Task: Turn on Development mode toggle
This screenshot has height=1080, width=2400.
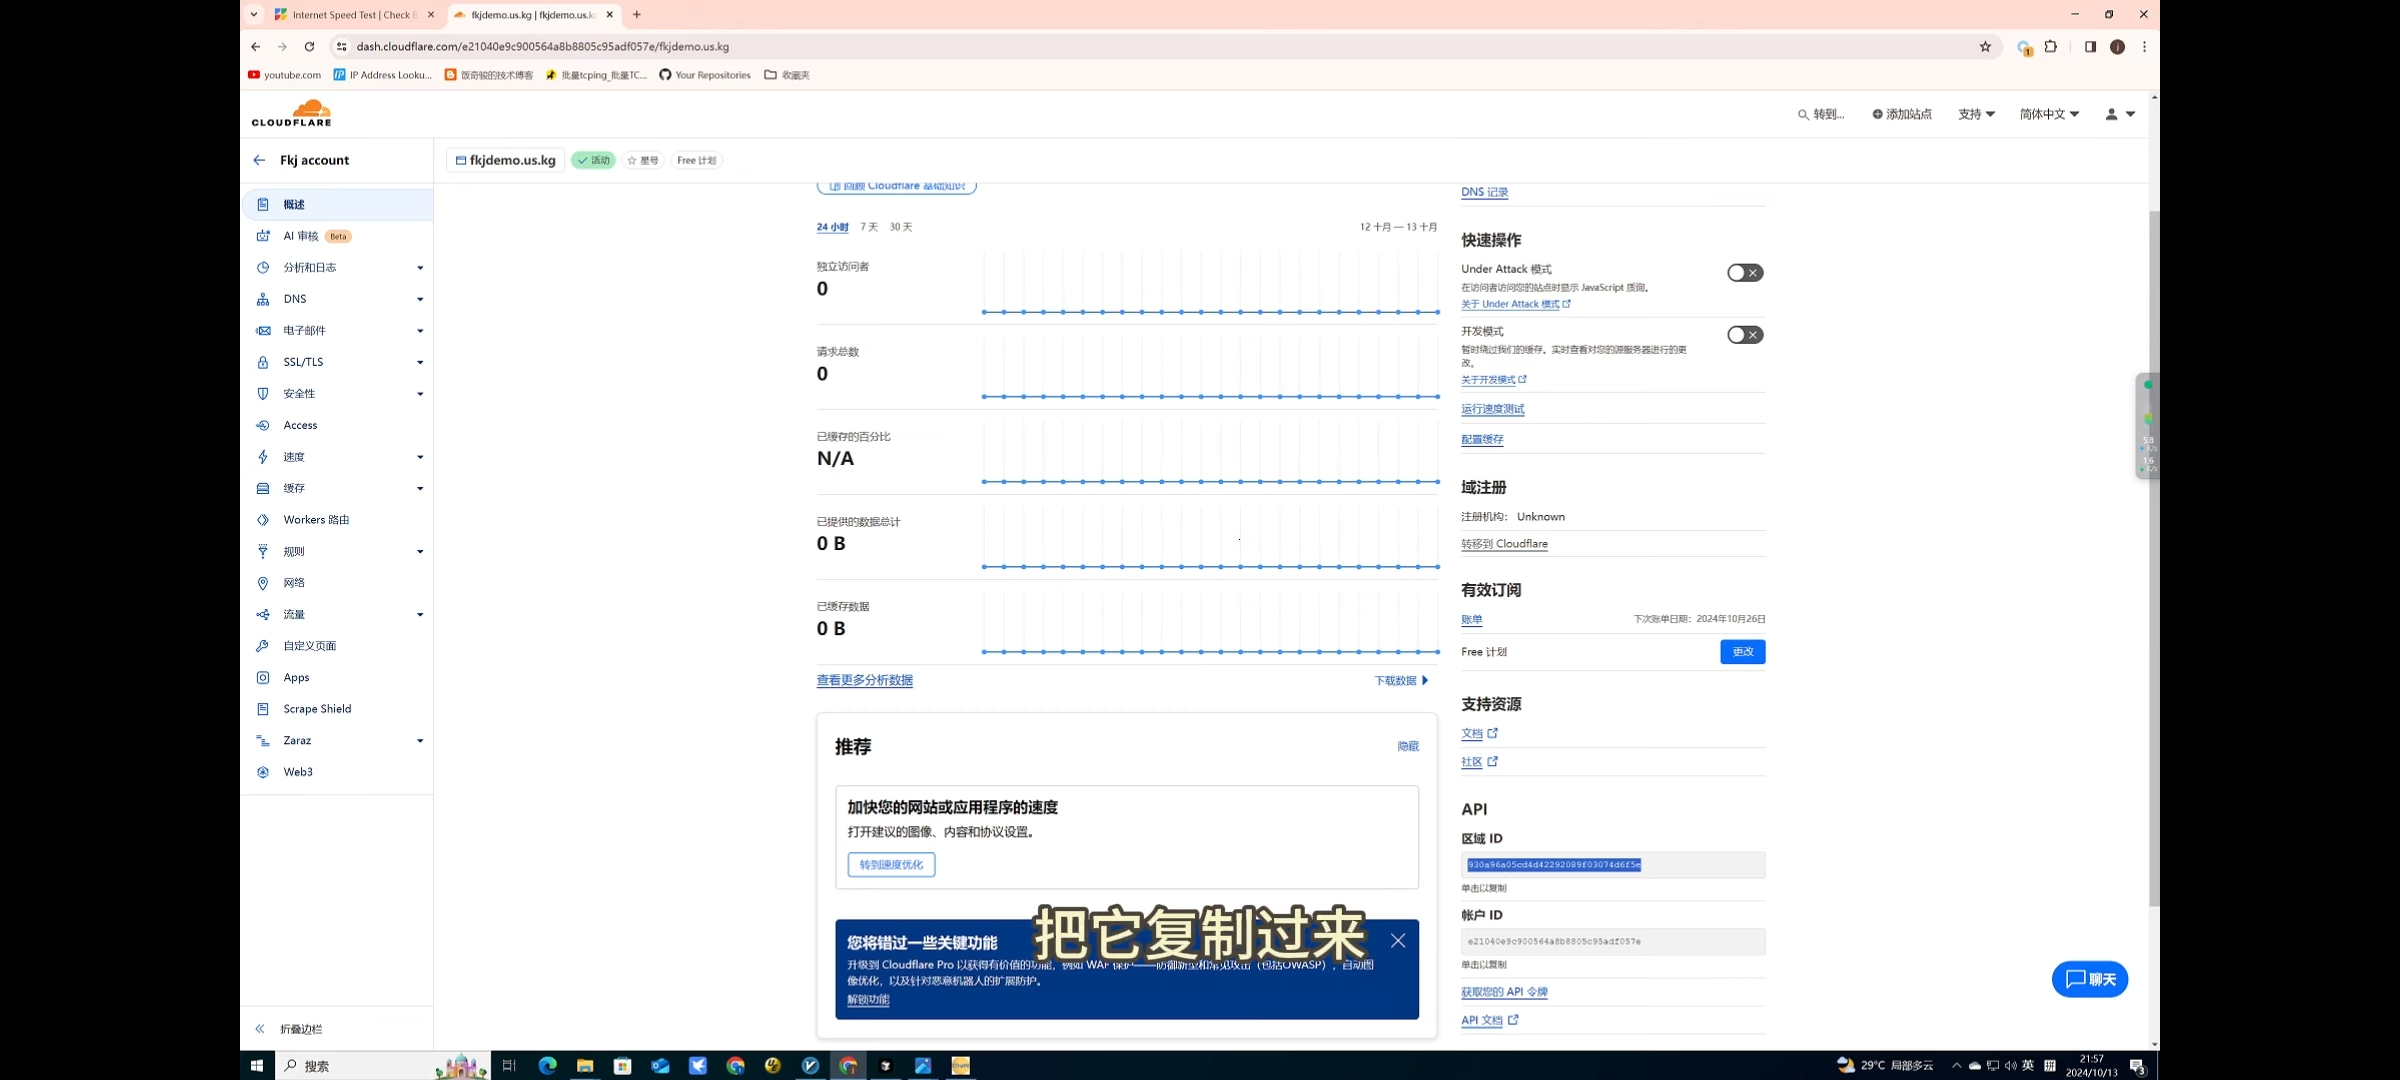Action: point(1744,335)
